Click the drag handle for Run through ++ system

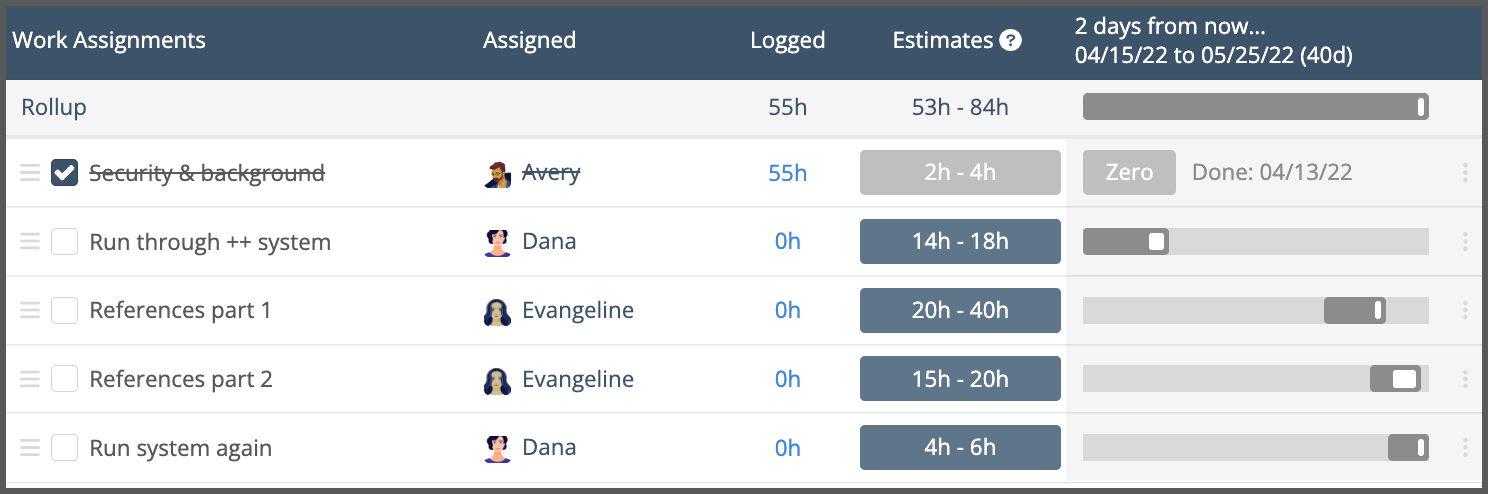click(30, 242)
